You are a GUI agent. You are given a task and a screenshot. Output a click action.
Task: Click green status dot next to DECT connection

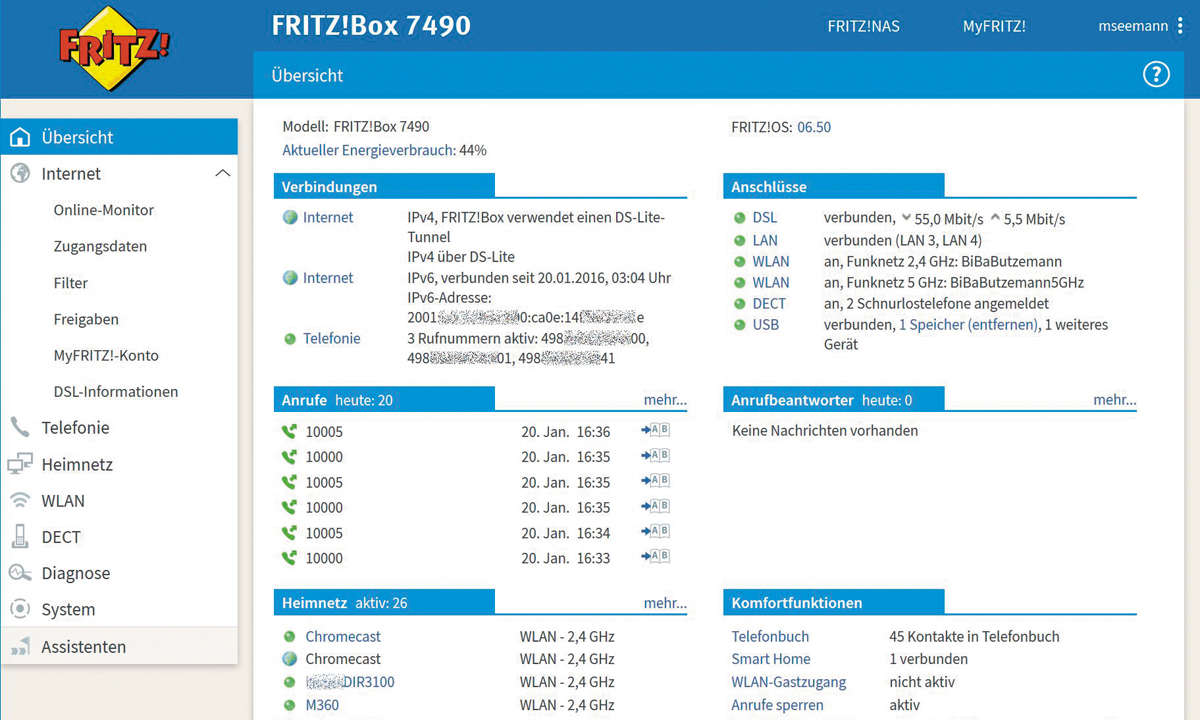740,304
